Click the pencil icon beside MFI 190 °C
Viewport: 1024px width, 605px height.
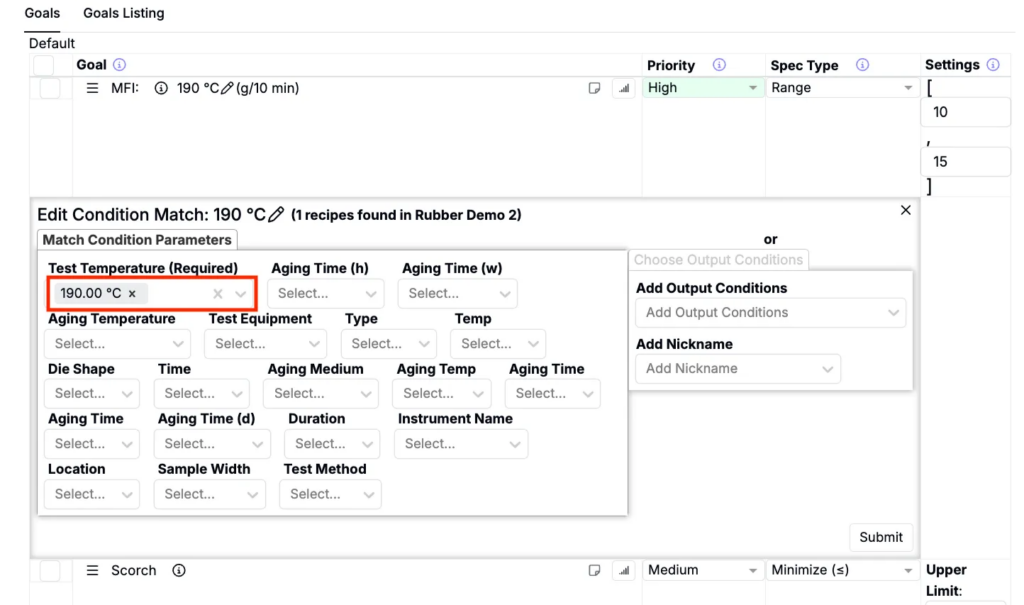[x=227, y=88]
